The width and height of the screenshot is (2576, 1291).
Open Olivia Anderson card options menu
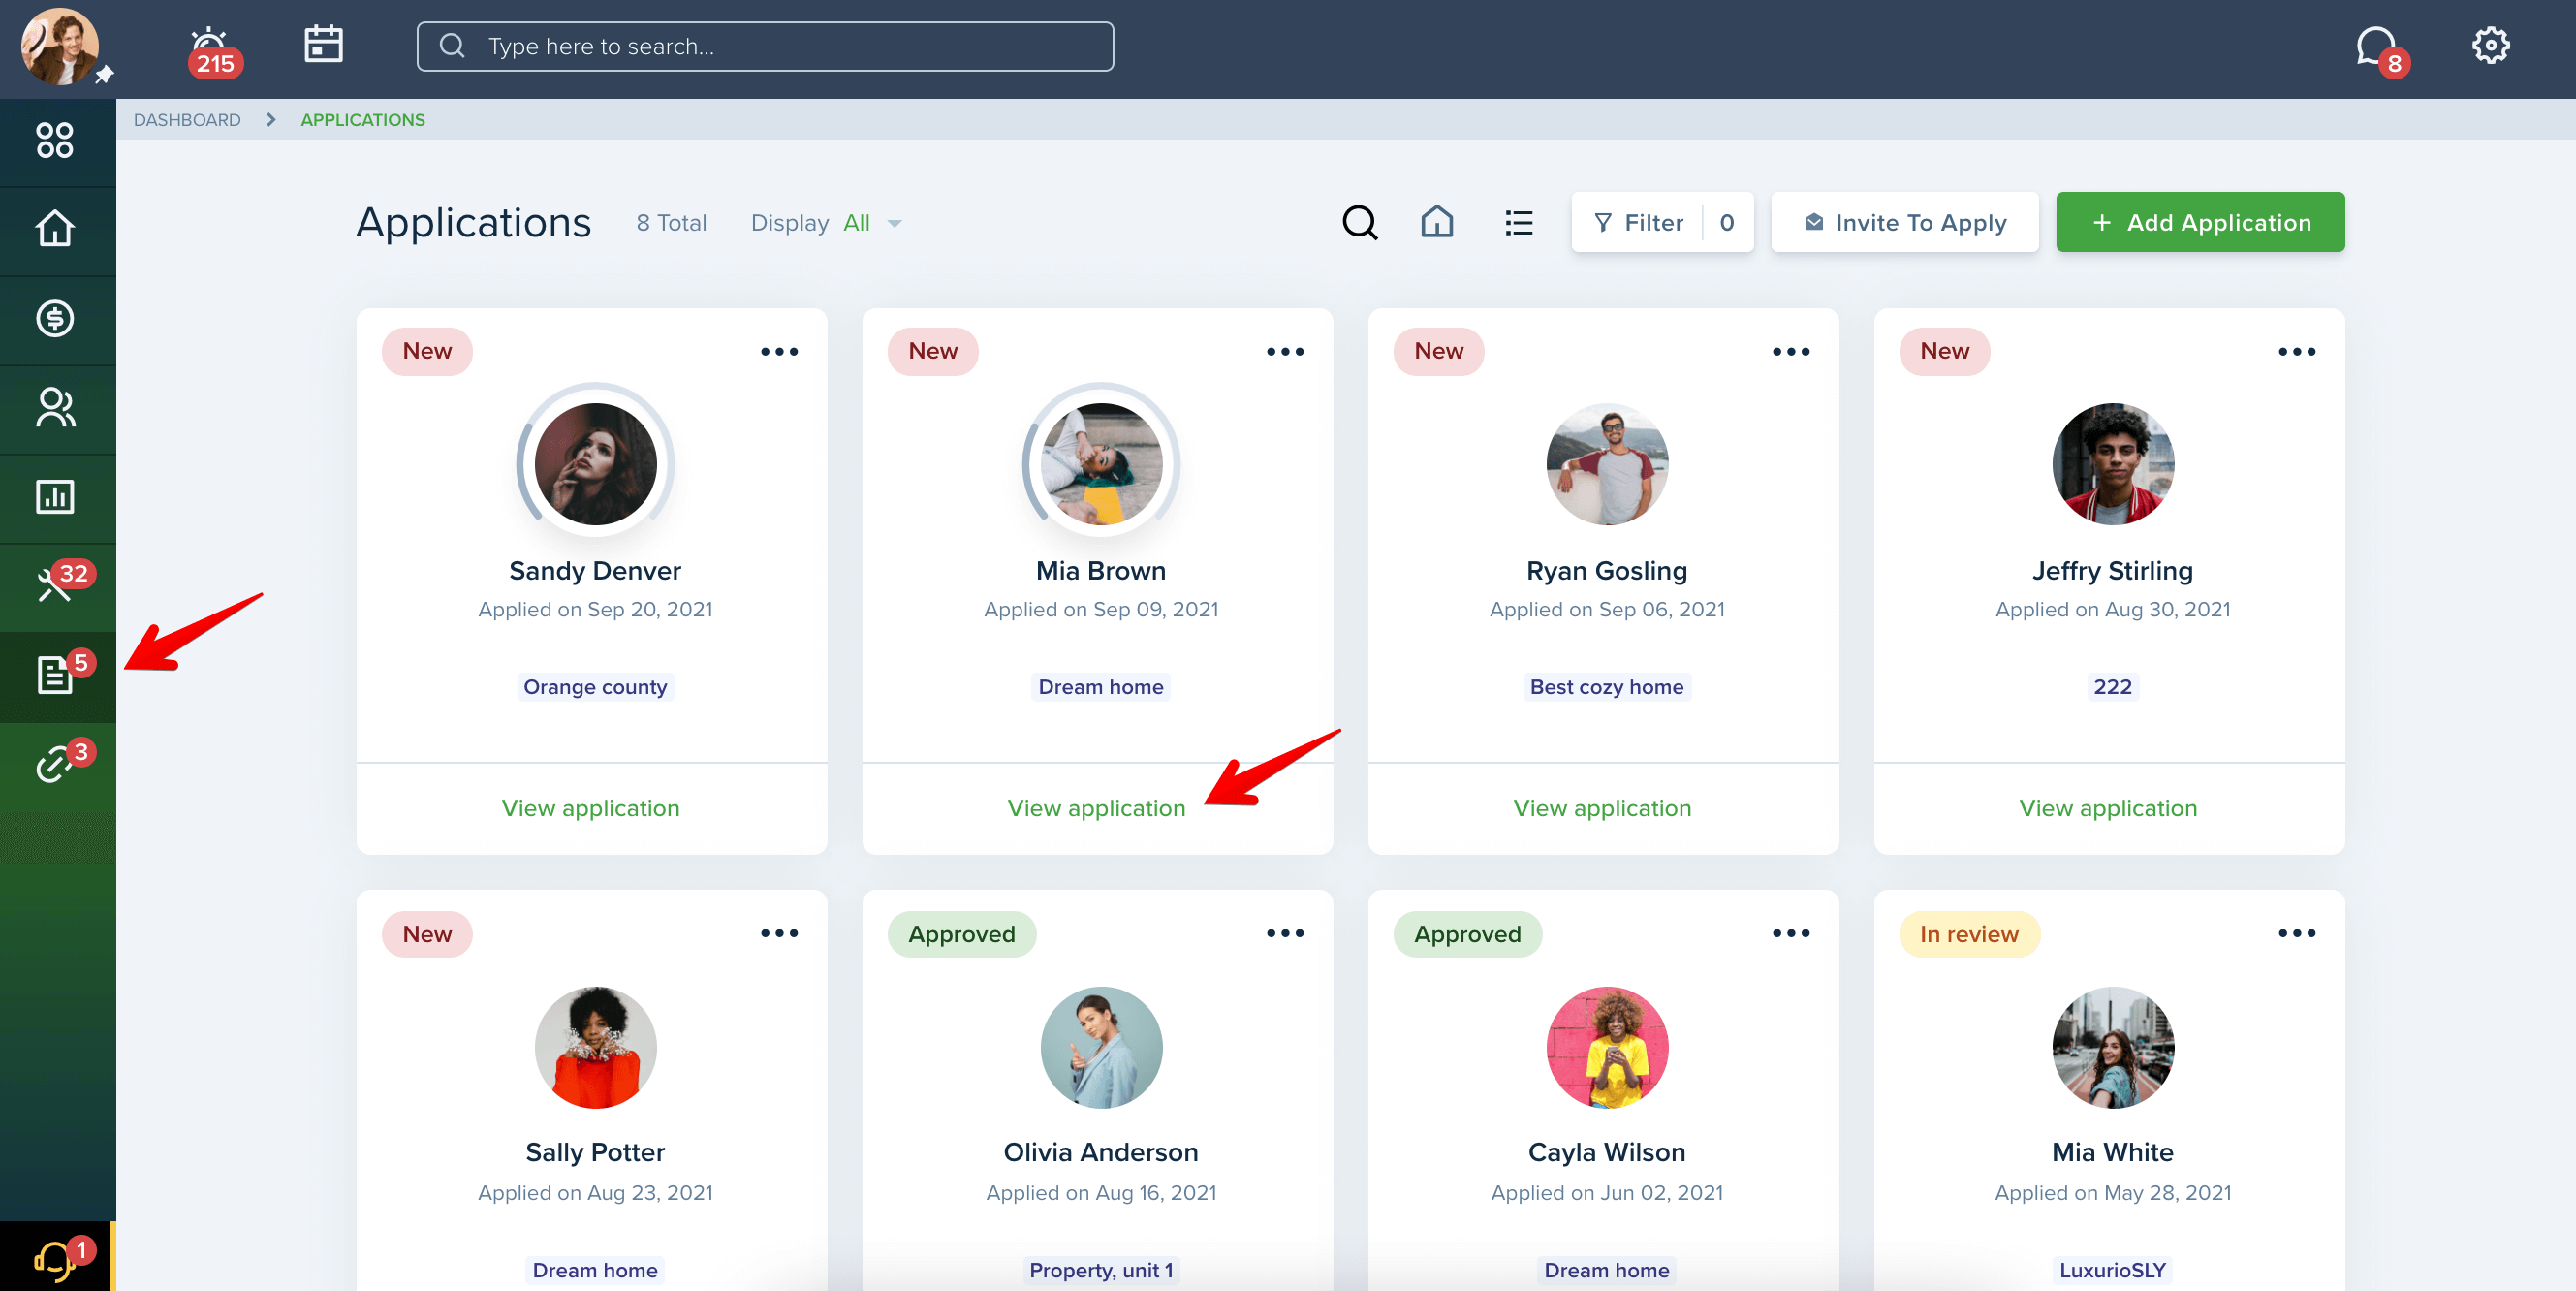coord(1285,933)
